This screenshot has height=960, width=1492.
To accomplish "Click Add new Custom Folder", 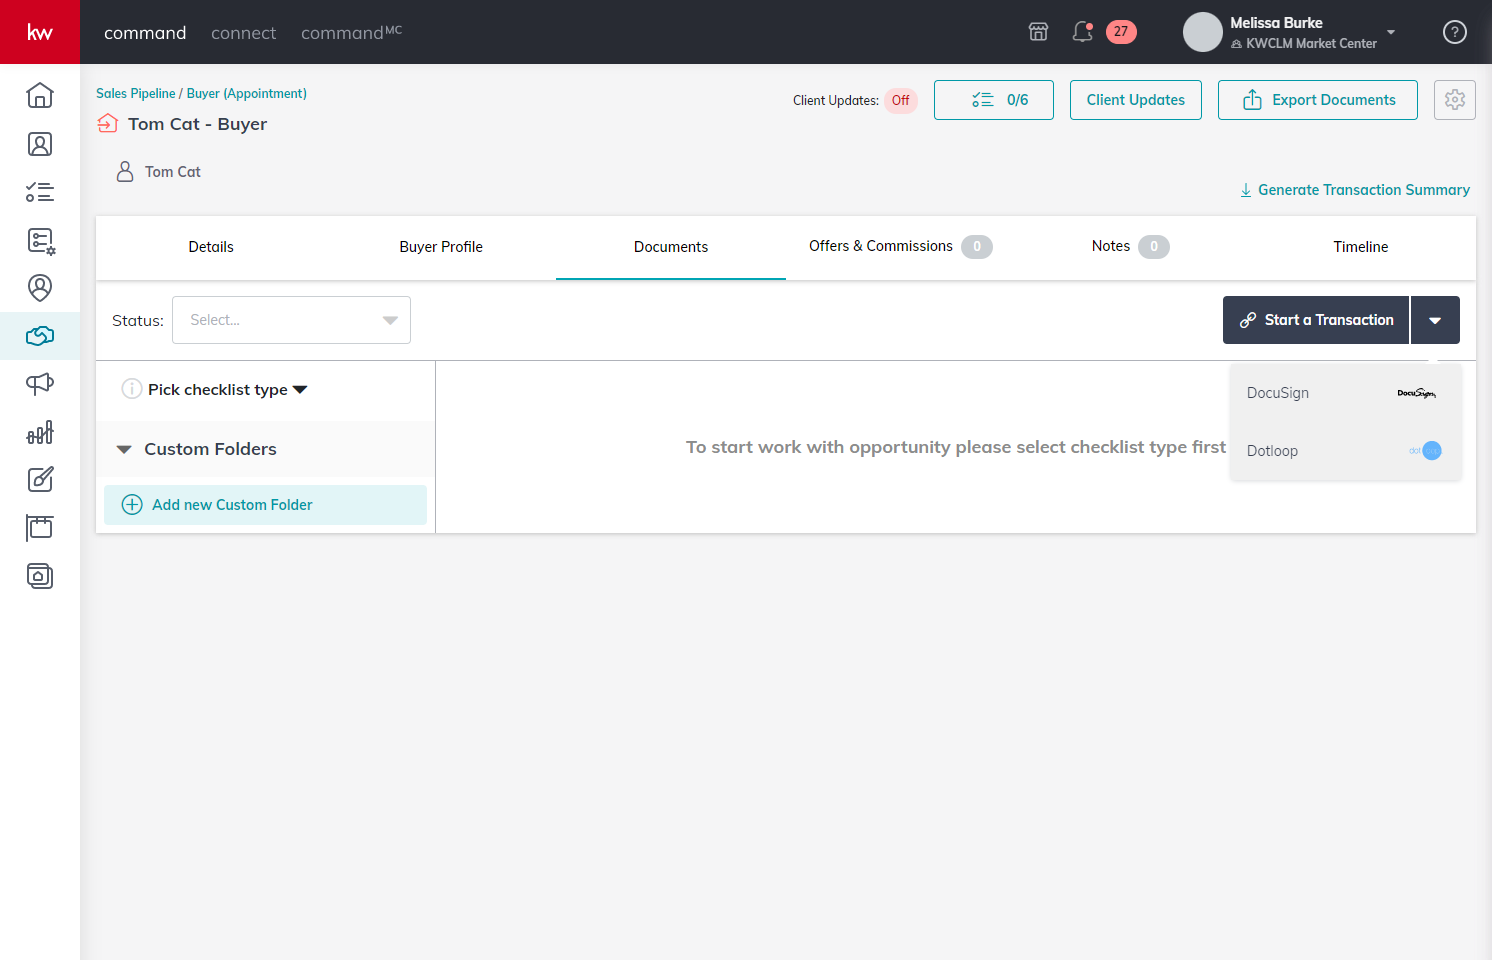I will [x=265, y=505].
